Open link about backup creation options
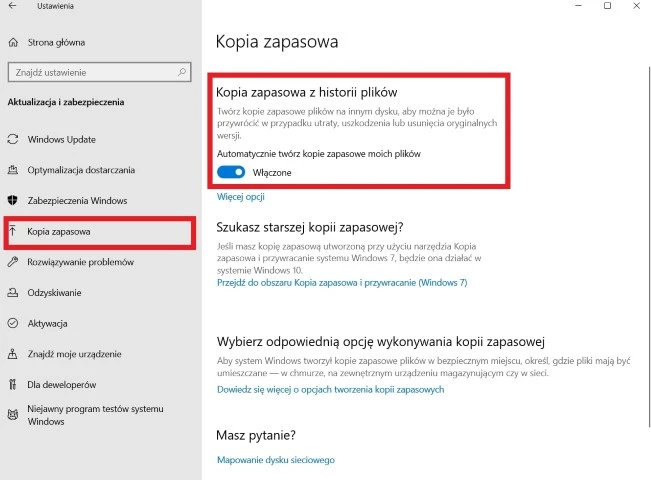Viewport: 651px width, 480px height. tap(330, 390)
